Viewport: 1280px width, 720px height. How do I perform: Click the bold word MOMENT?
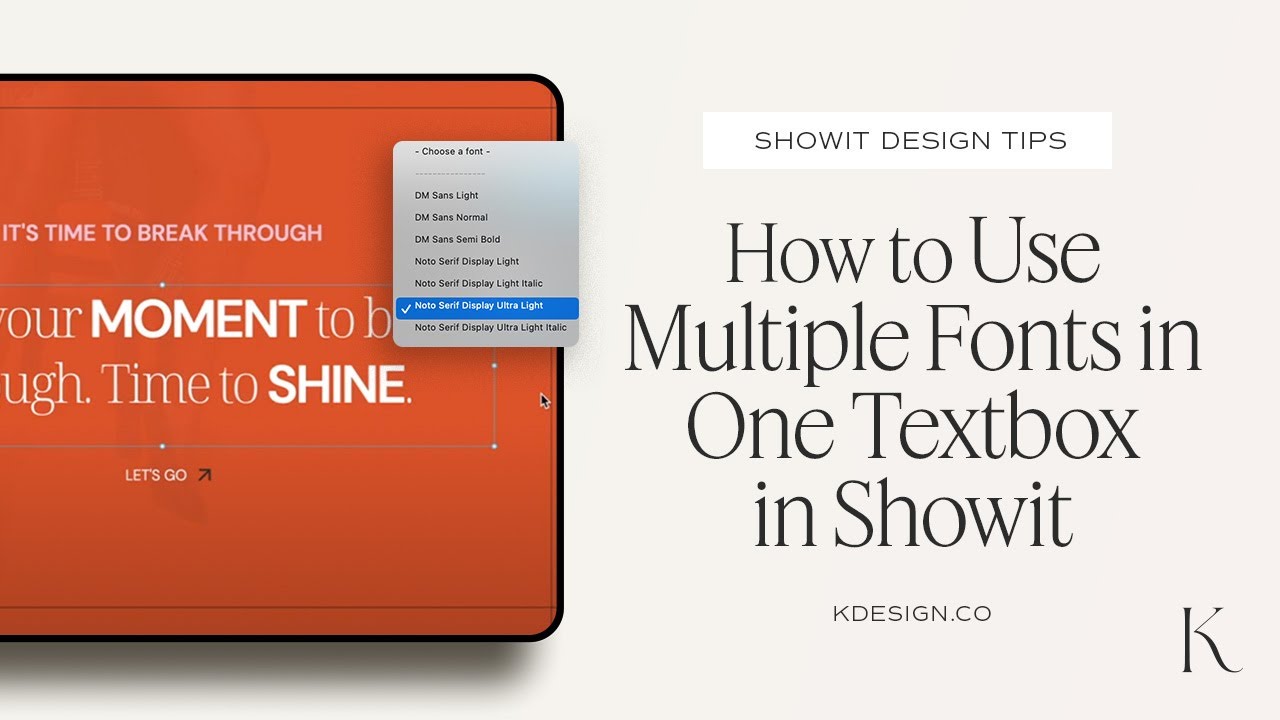point(197,320)
